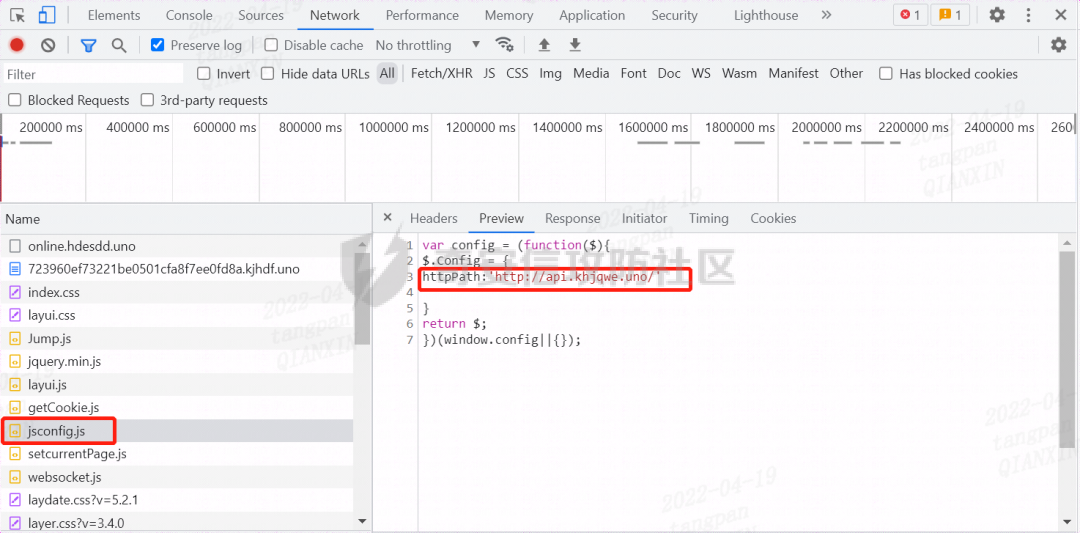Filter requests by Fetch/XHR type
Viewport: 1080px width, 533px height.
[441, 73]
